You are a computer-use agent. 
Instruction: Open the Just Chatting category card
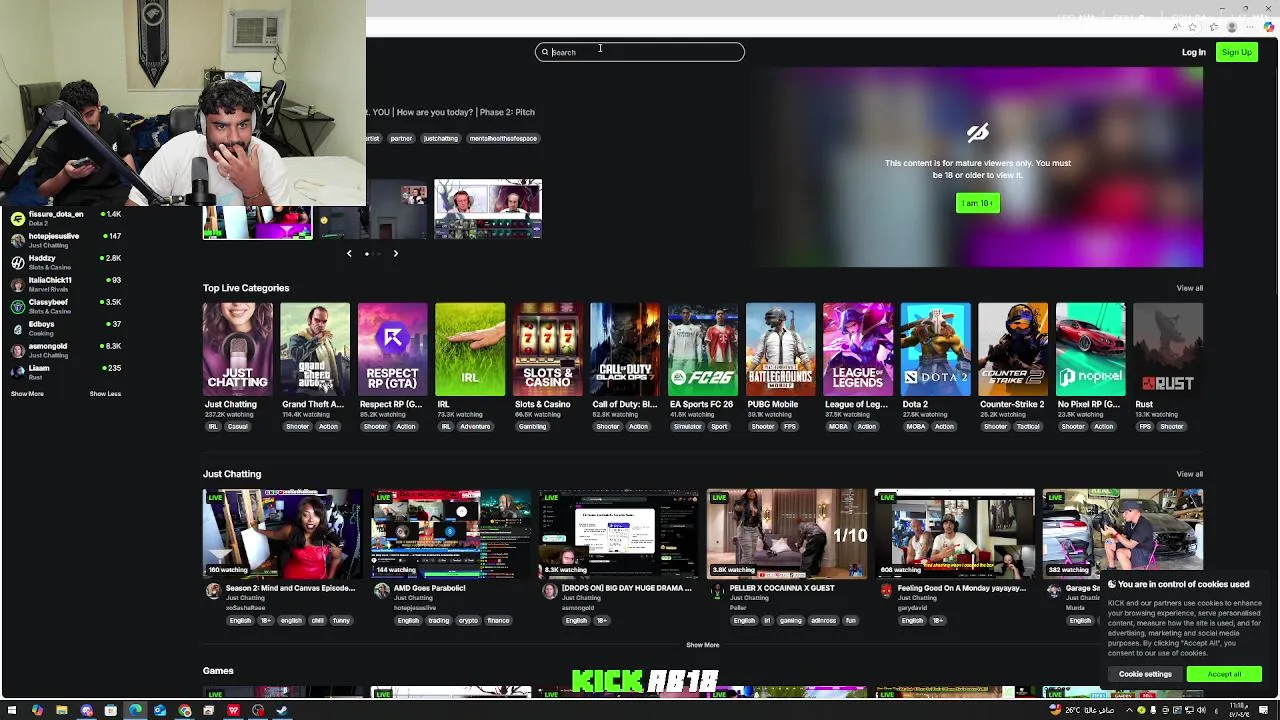(x=237, y=349)
